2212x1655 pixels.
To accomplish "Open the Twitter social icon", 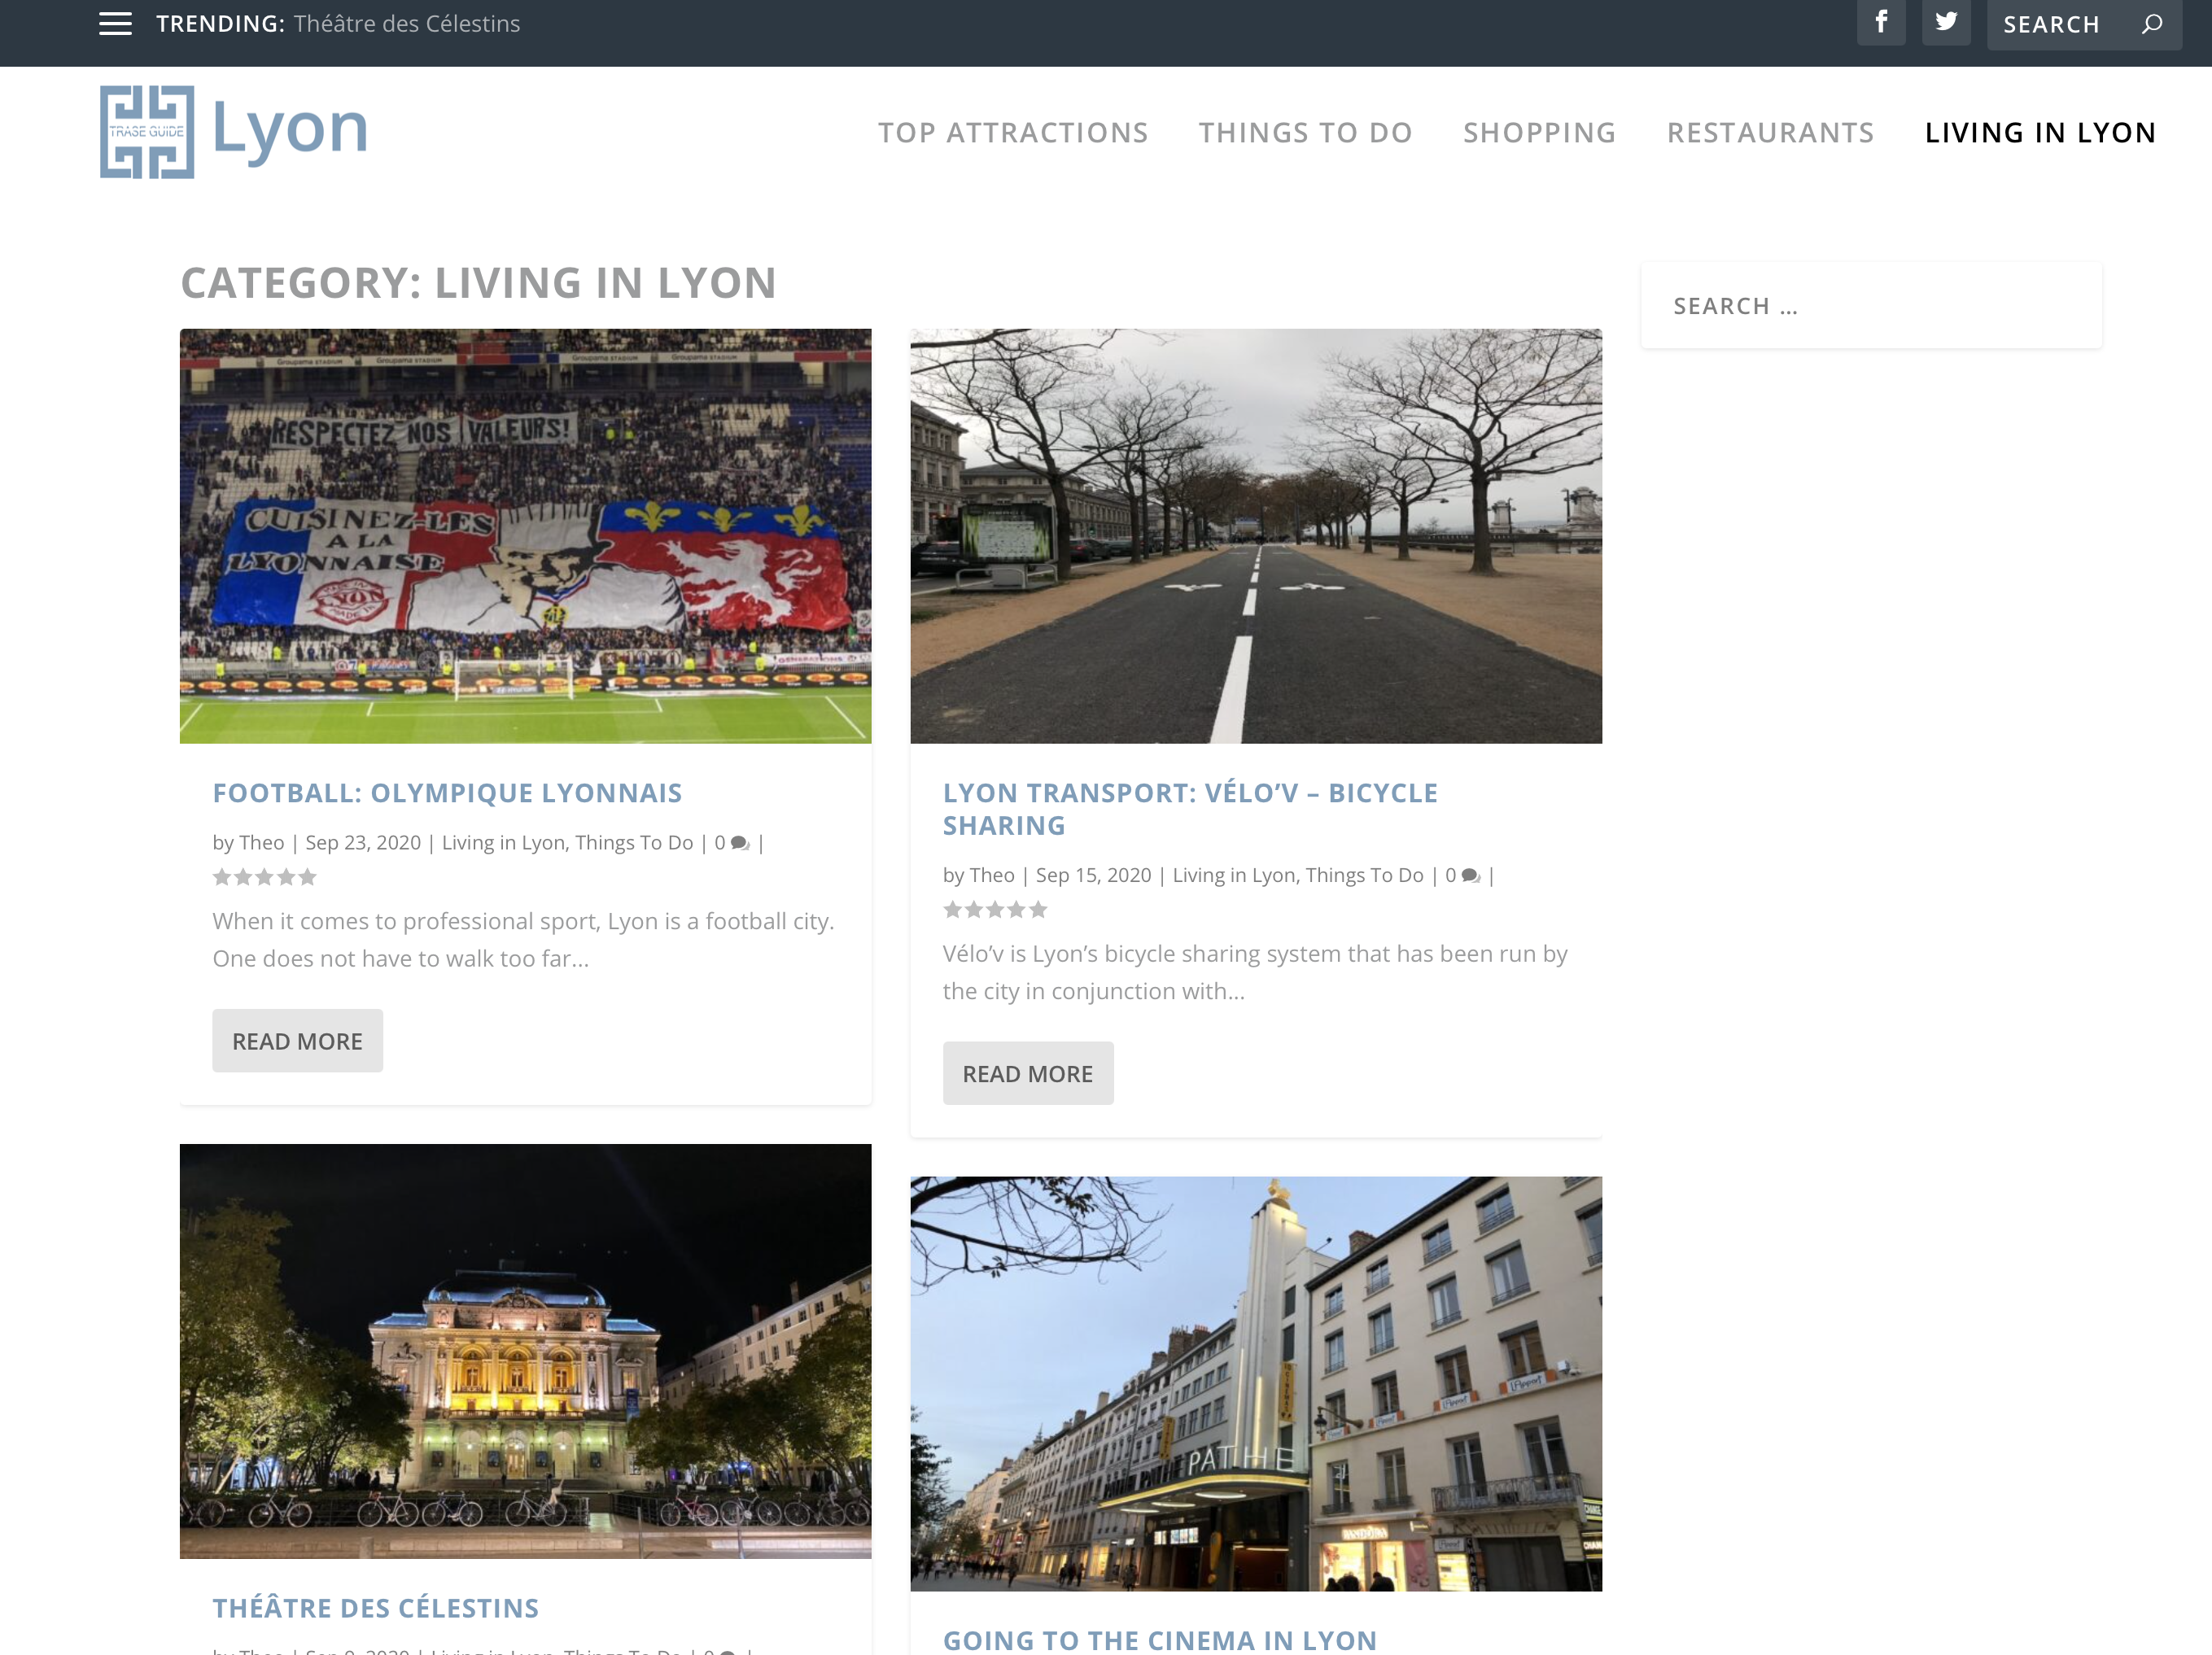I will pos(1946,21).
